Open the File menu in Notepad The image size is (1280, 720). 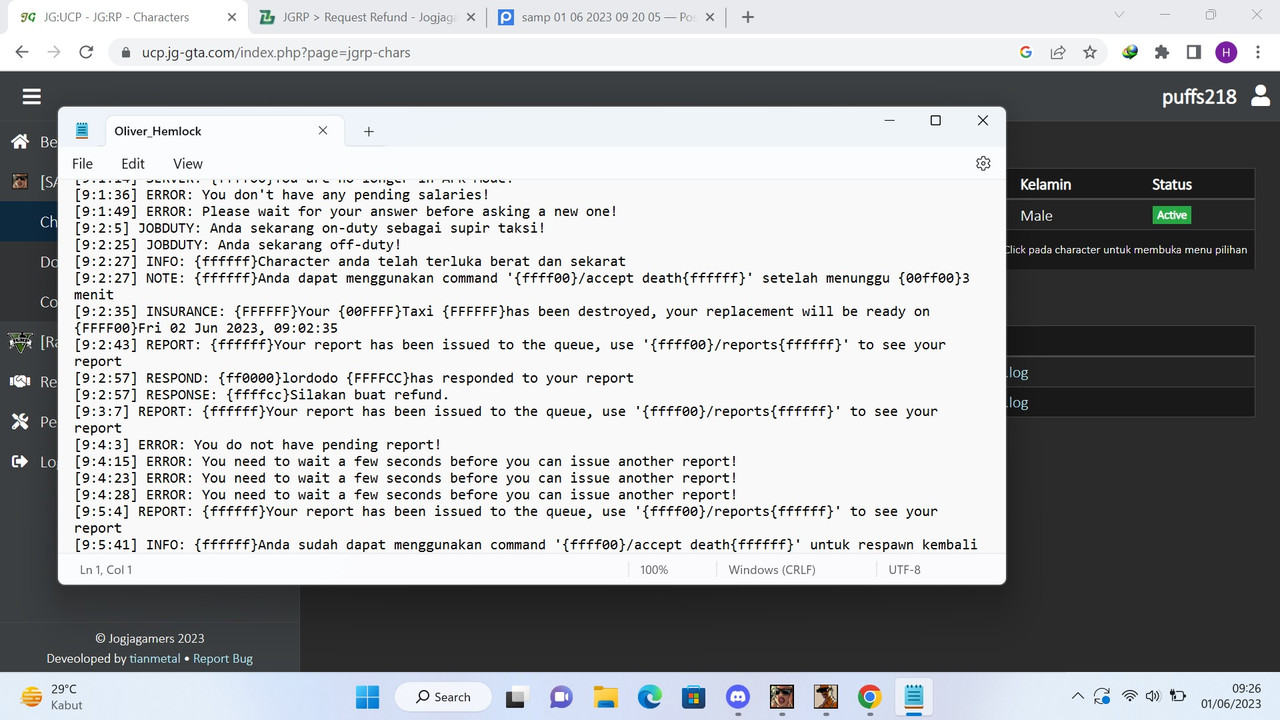(83, 164)
